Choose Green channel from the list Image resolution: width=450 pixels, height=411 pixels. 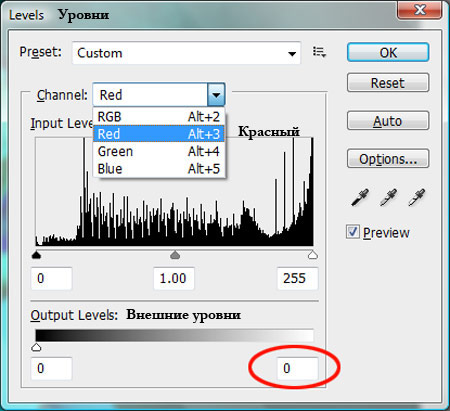pos(159,151)
